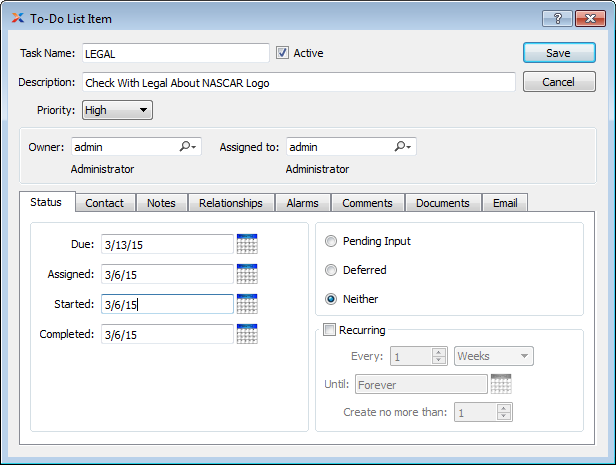Open the Completed date calendar picker
The height and width of the screenshot is (465, 616).
[247, 334]
